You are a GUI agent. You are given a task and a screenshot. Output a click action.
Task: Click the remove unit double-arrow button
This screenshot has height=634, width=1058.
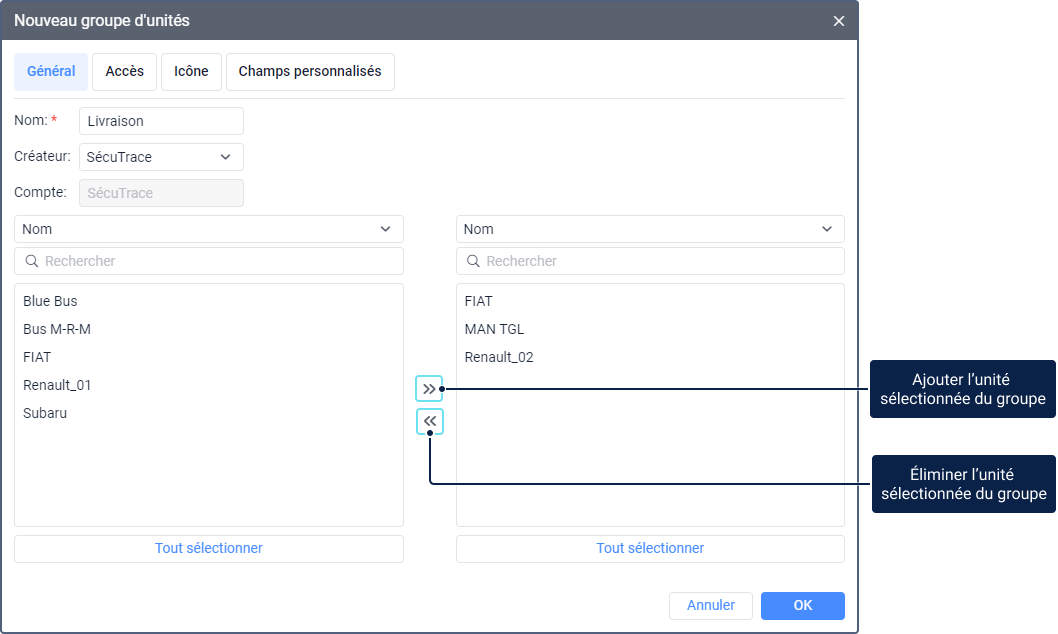tap(429, 422)
